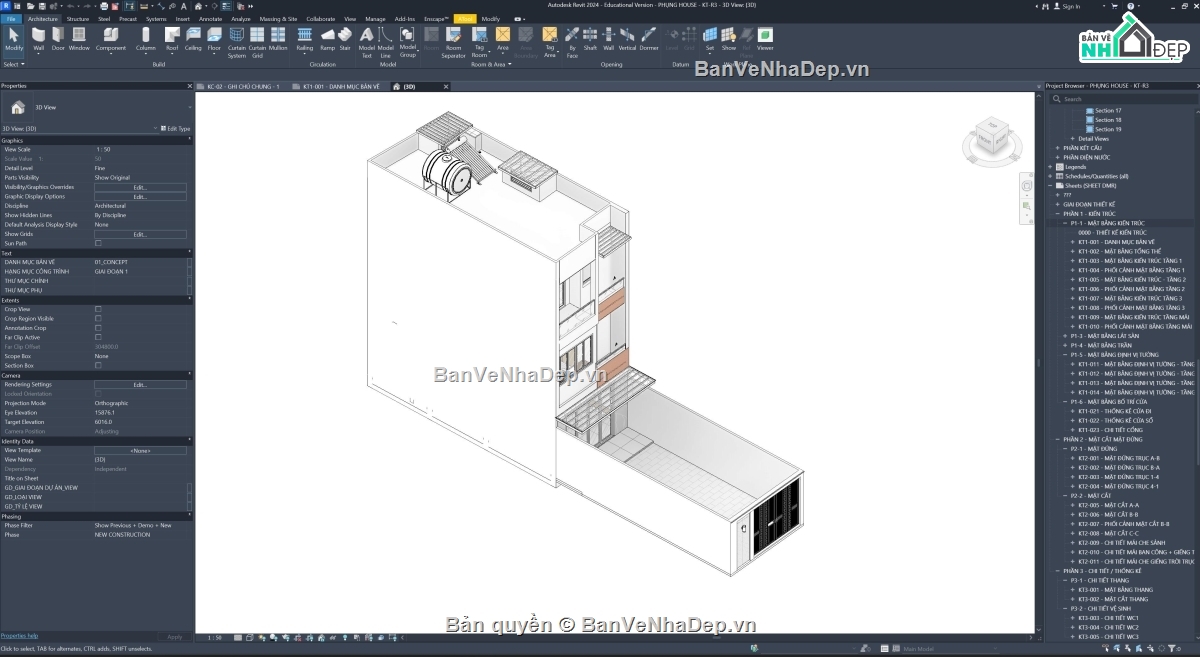
Task: Click the Project Browser search field
Action: pos(1125,99)
